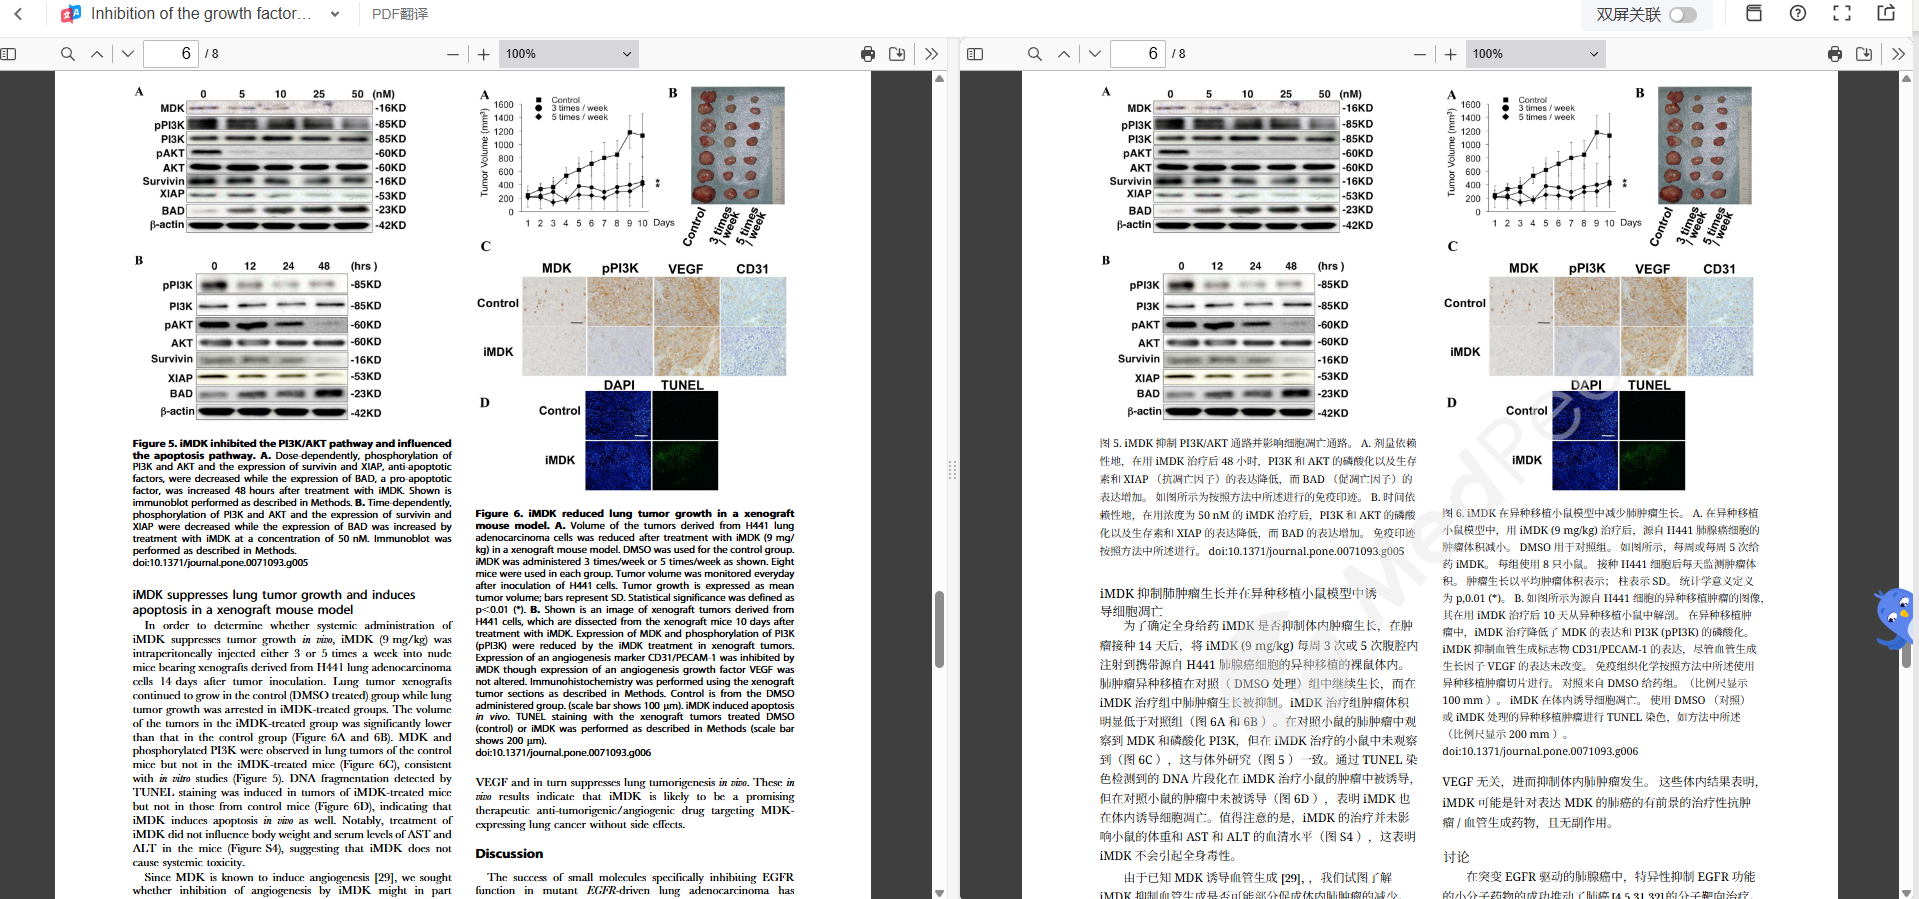Expand the document title dropdown chevron
This screenshot has height=899, width=1919.
[335, 14]
